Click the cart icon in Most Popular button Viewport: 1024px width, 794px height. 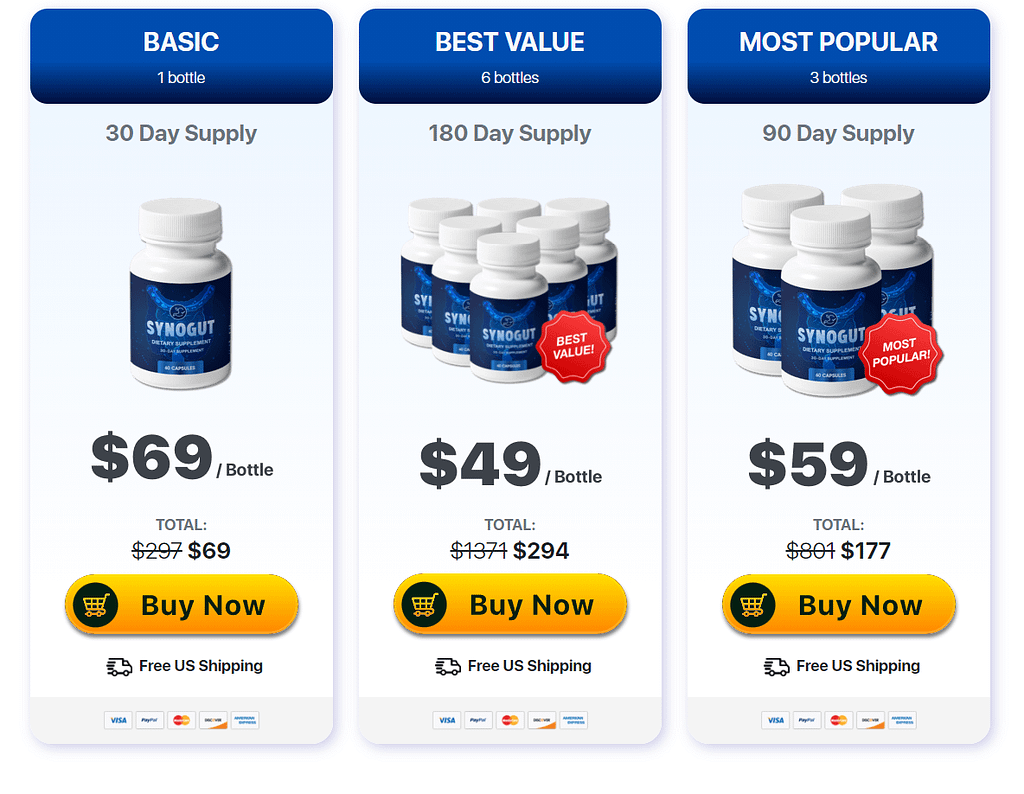click(752, 605)
